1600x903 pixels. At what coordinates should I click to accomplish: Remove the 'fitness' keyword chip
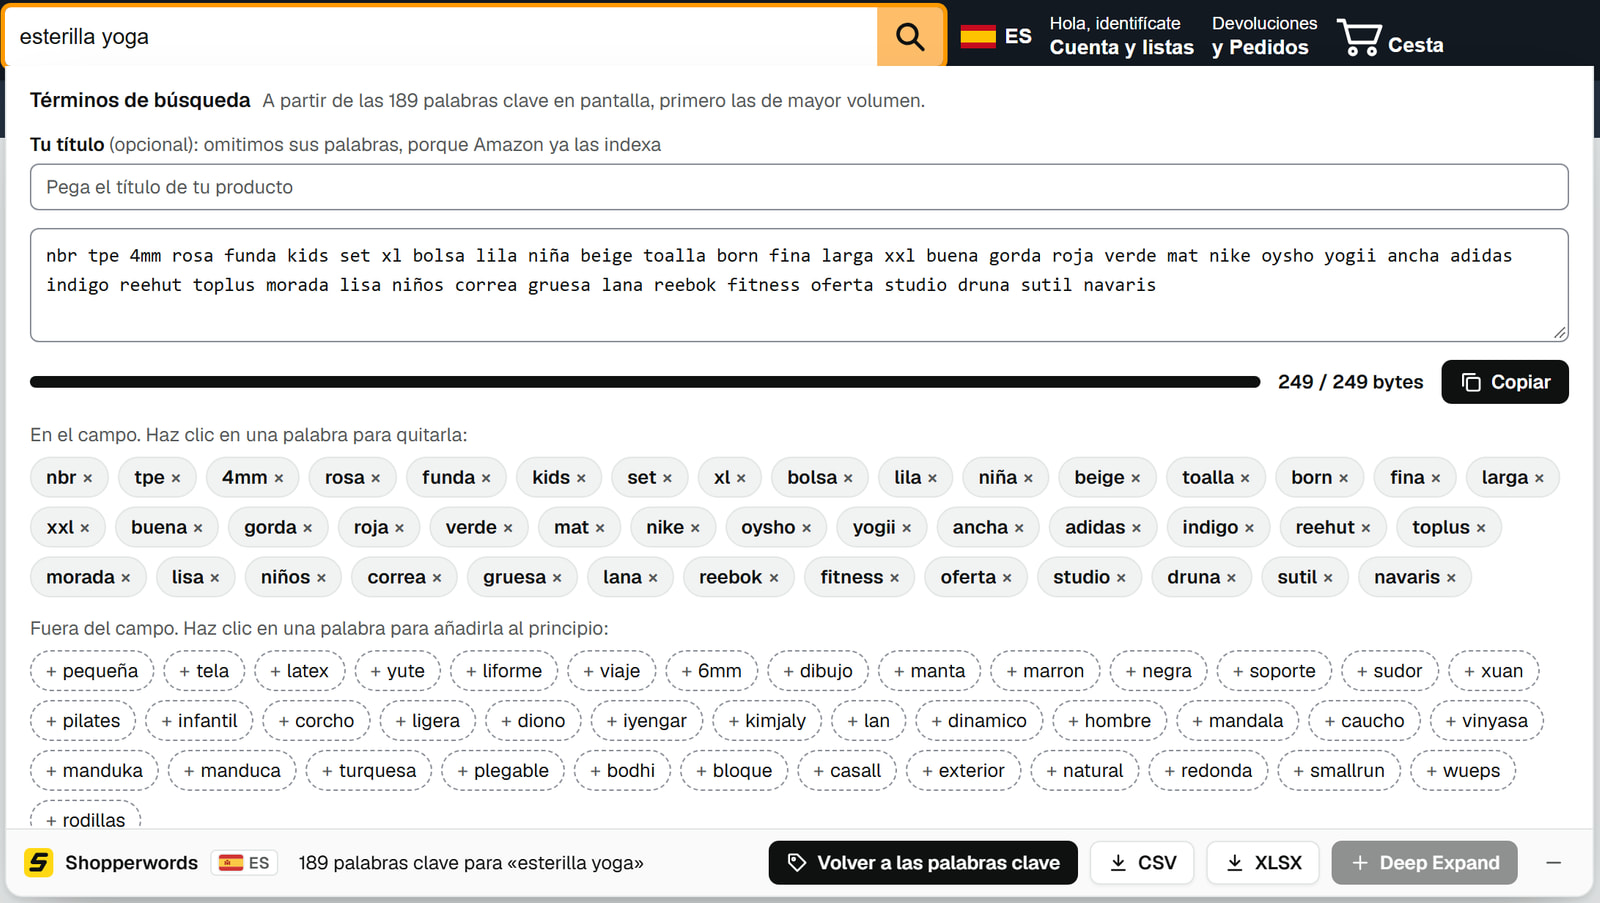[859, 578]
